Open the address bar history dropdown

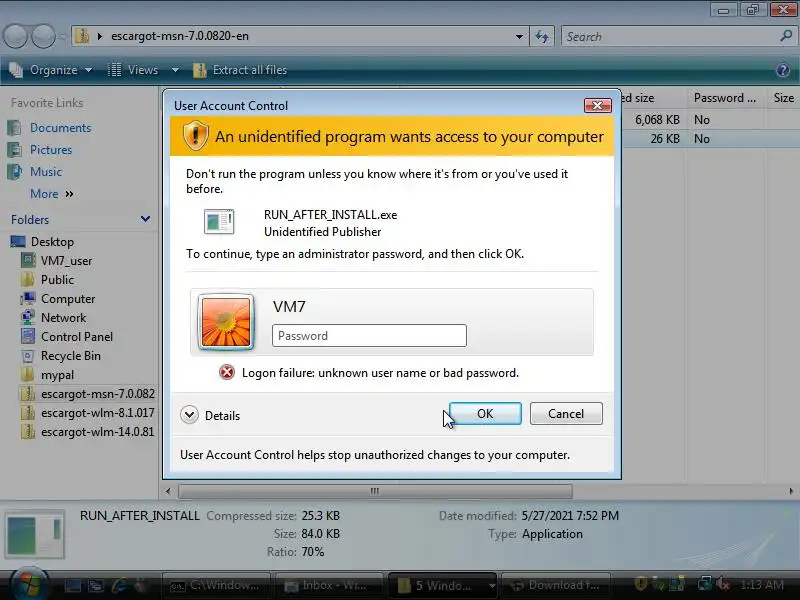519,36
